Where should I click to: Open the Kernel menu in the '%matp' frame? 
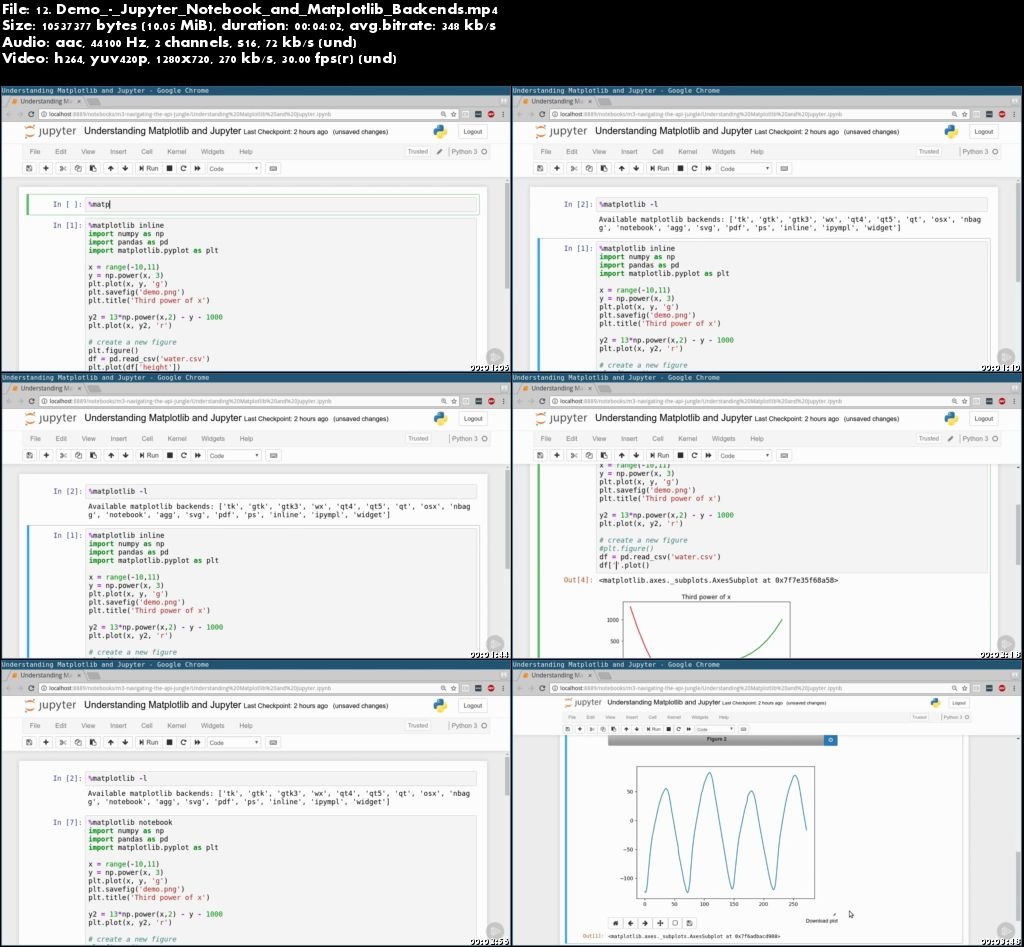[177, 152]
